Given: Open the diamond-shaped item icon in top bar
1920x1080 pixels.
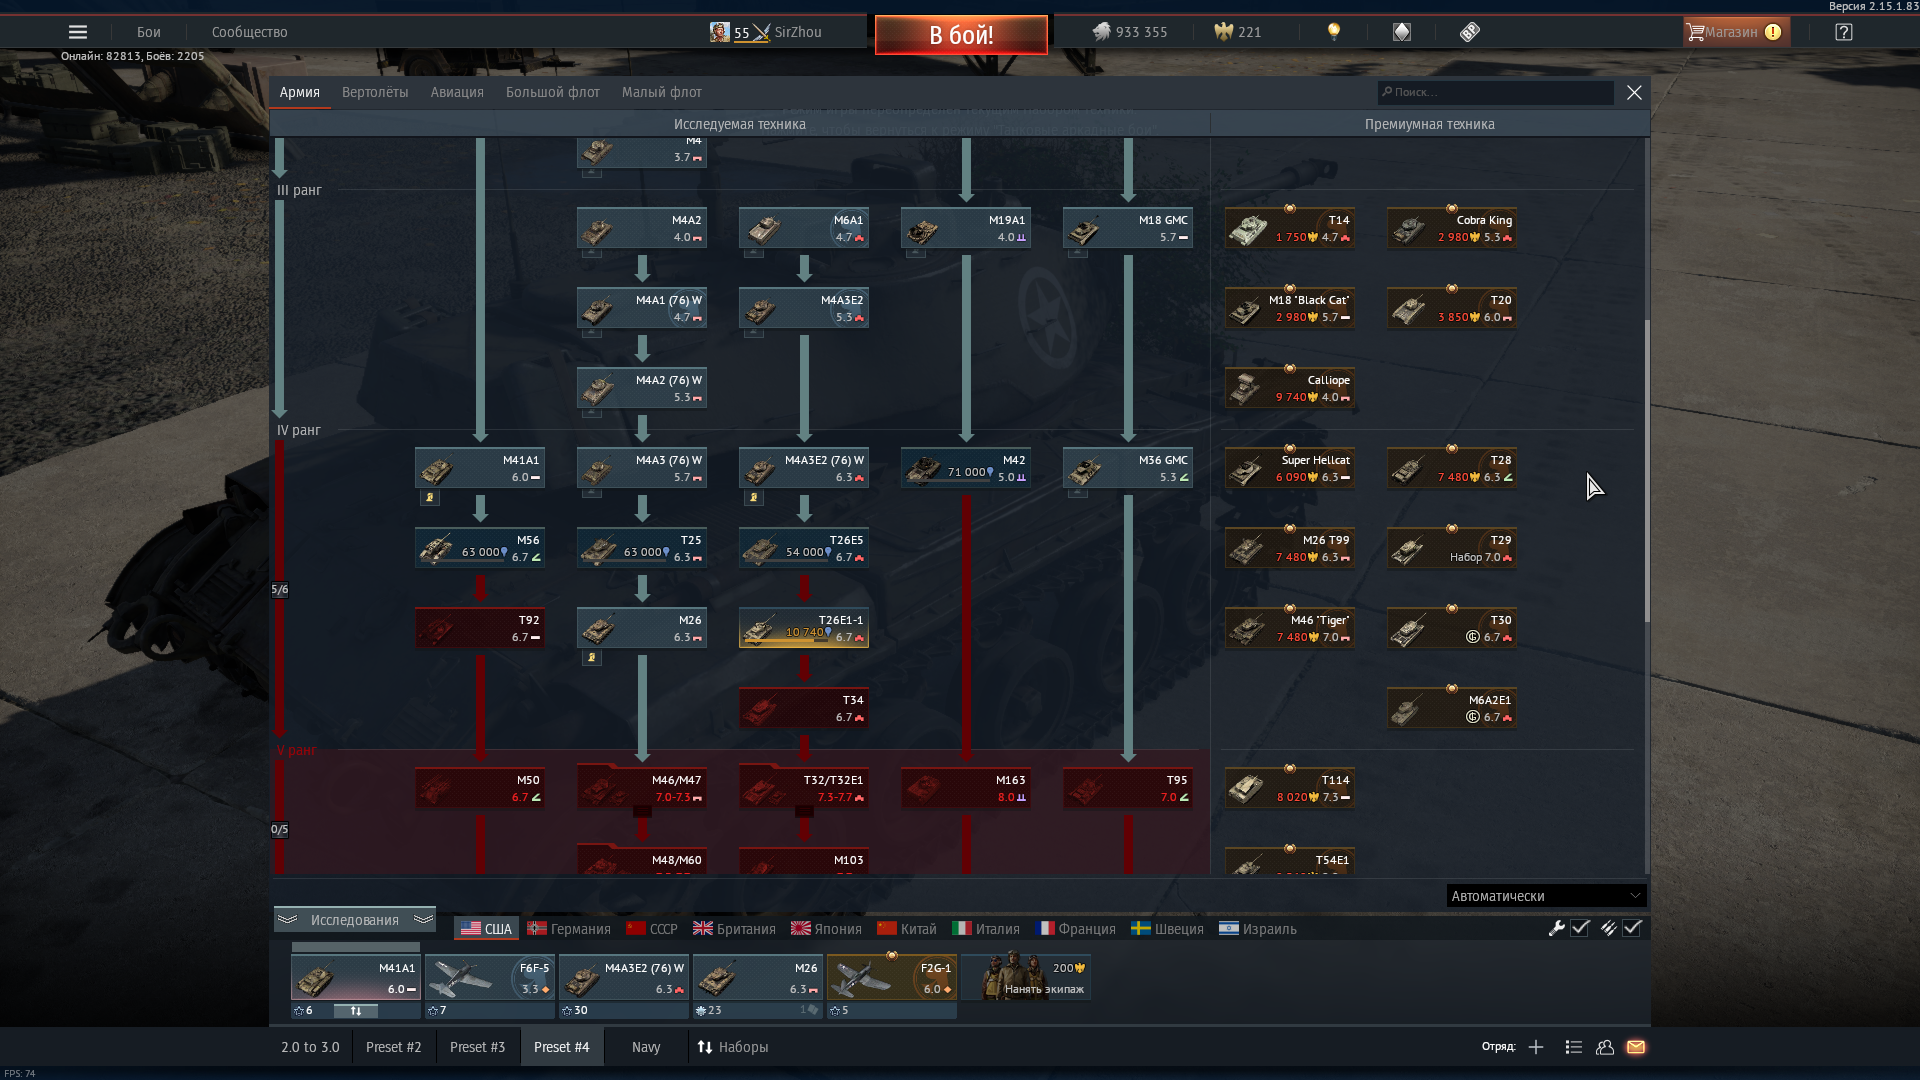Looking at the screenshot, I should pos(1401,32).
